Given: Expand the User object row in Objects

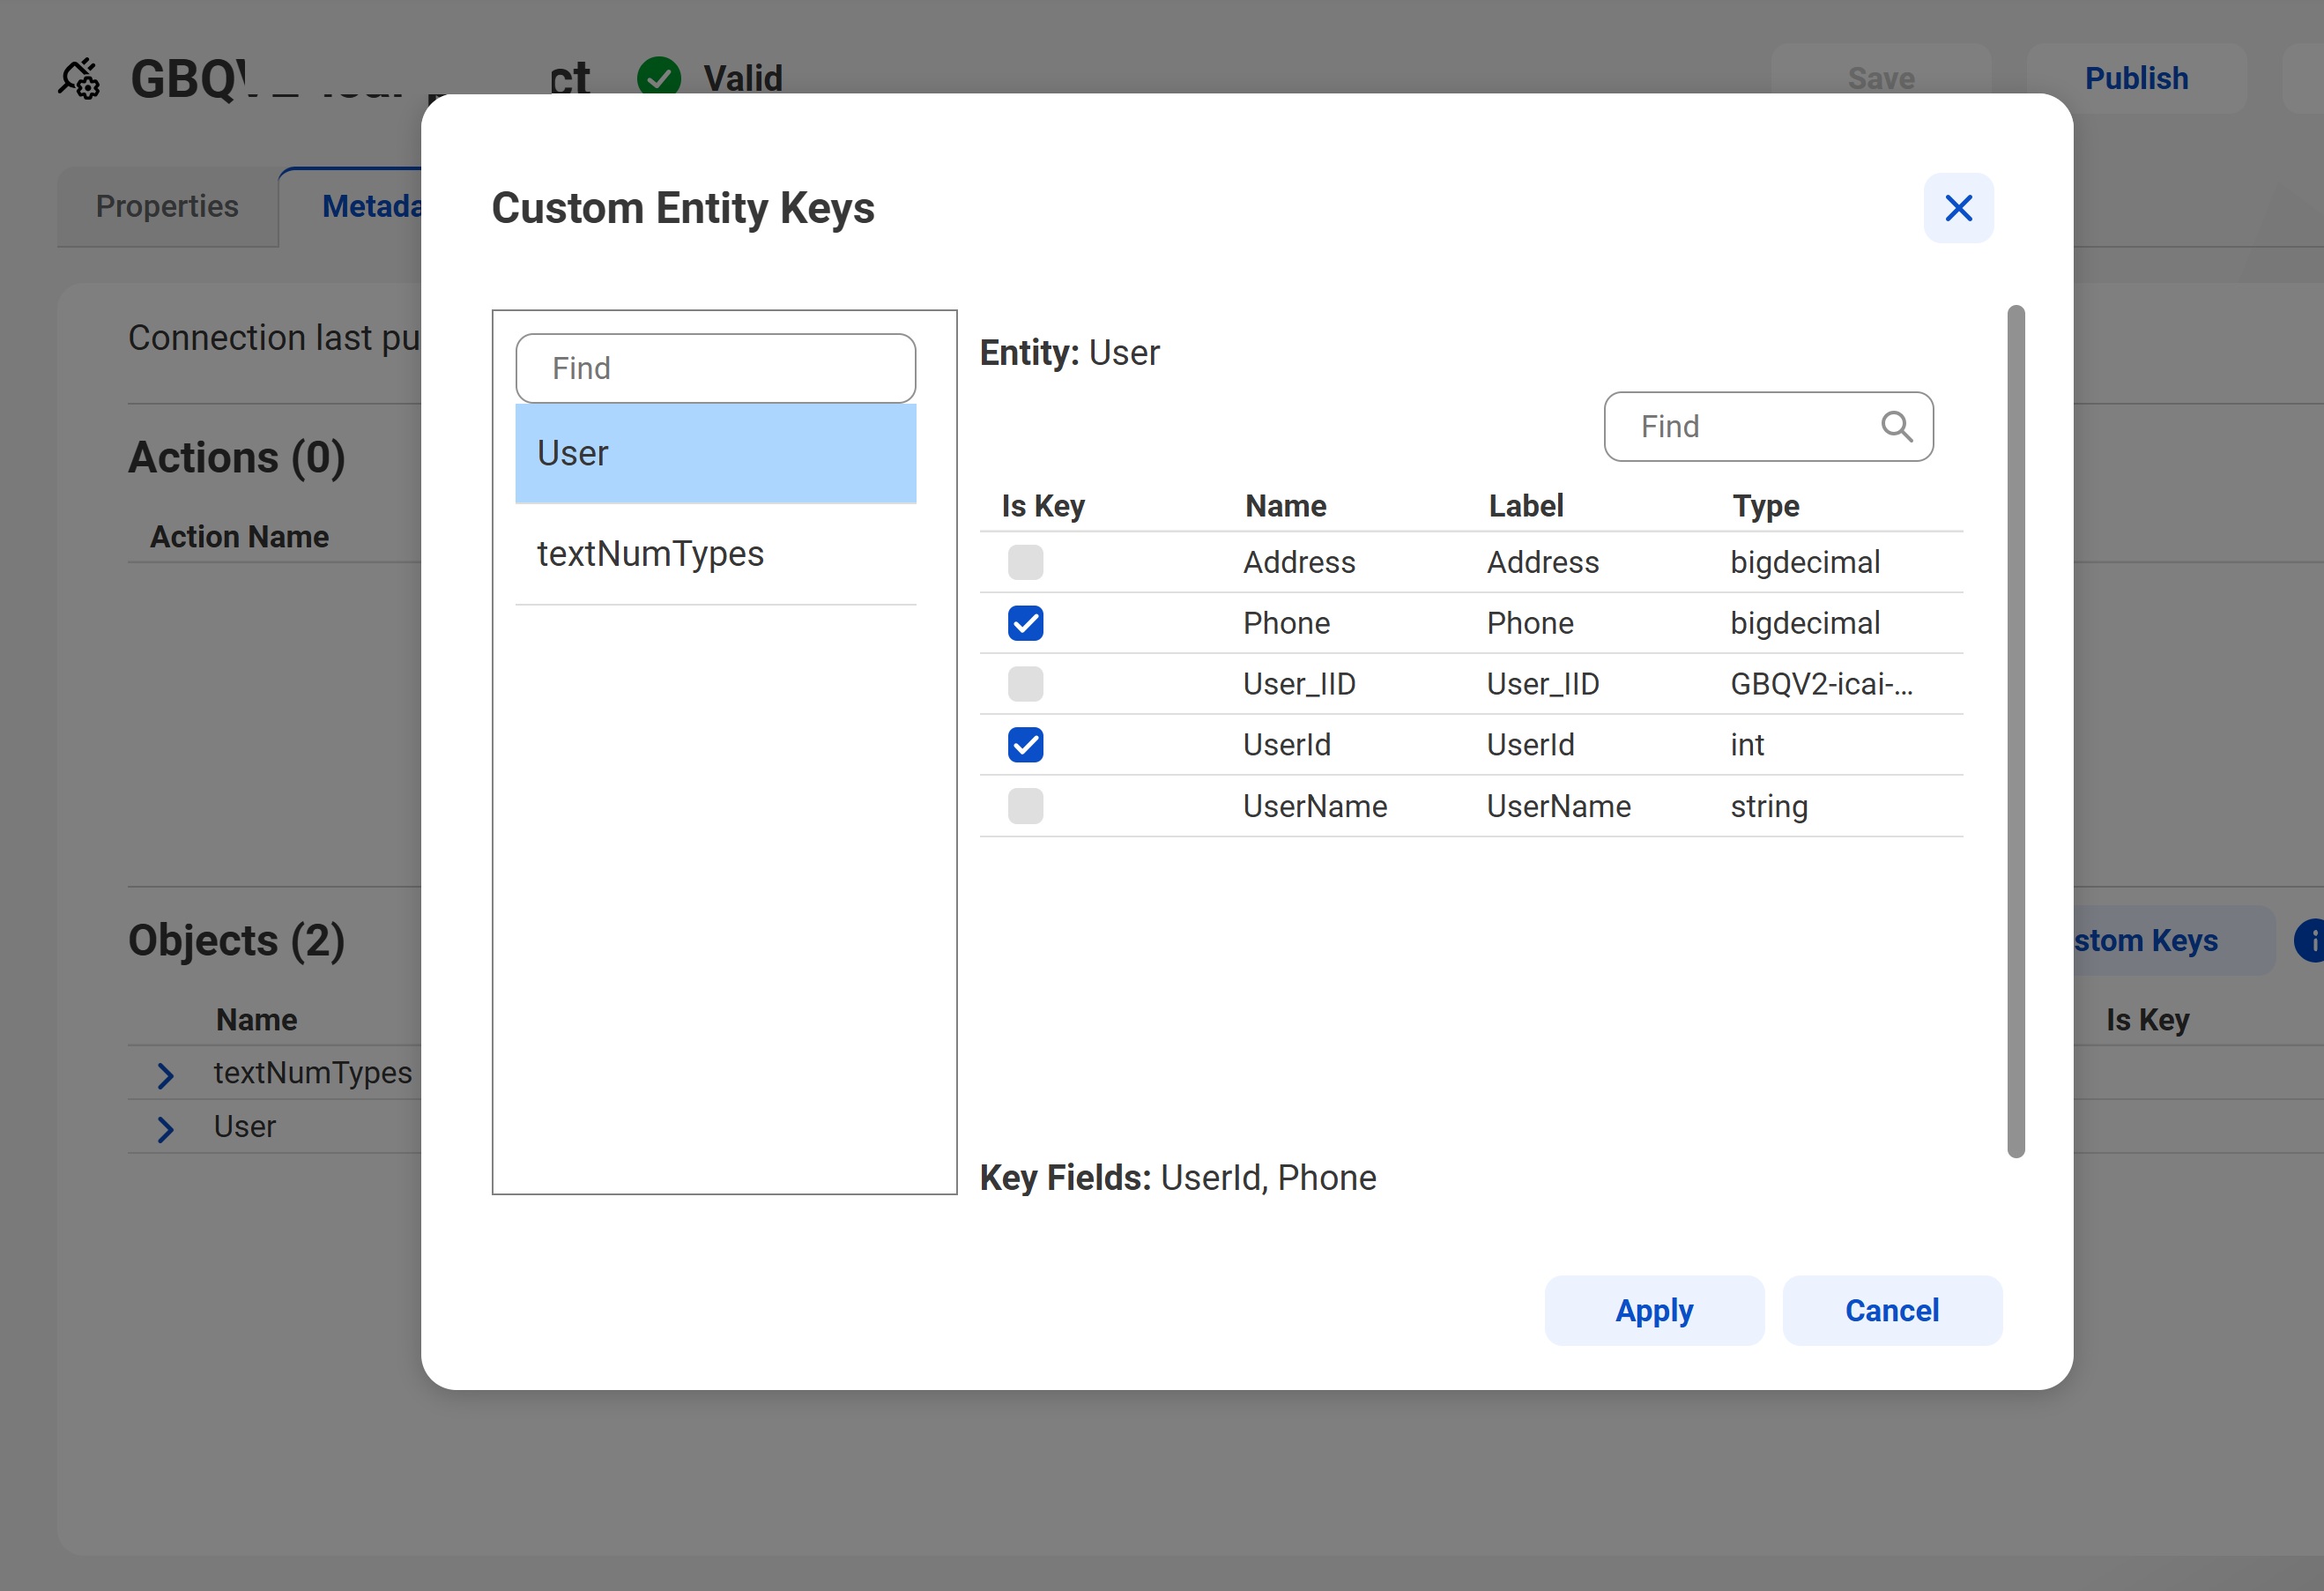Looking at the screenshot, I should coord(166,1129).
